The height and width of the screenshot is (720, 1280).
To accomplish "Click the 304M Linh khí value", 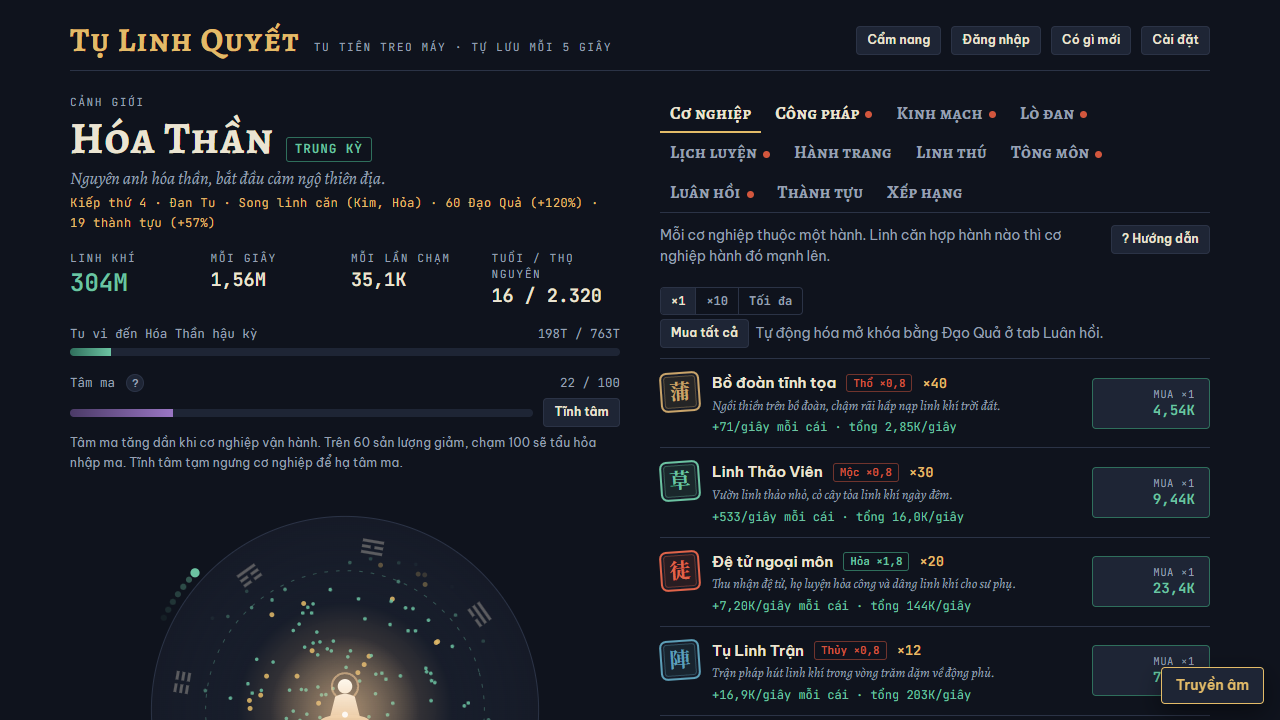I will pos(99,283).
